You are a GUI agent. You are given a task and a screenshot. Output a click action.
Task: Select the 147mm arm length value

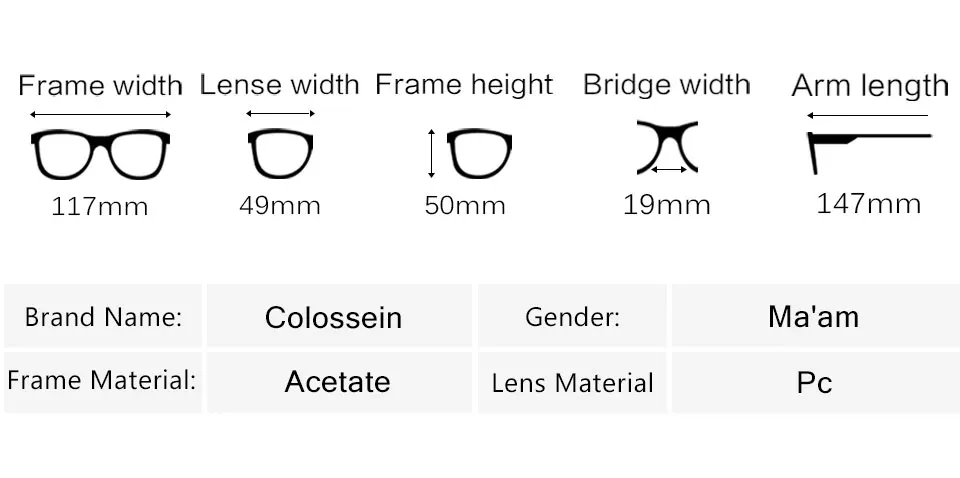(x=869, y=204)
